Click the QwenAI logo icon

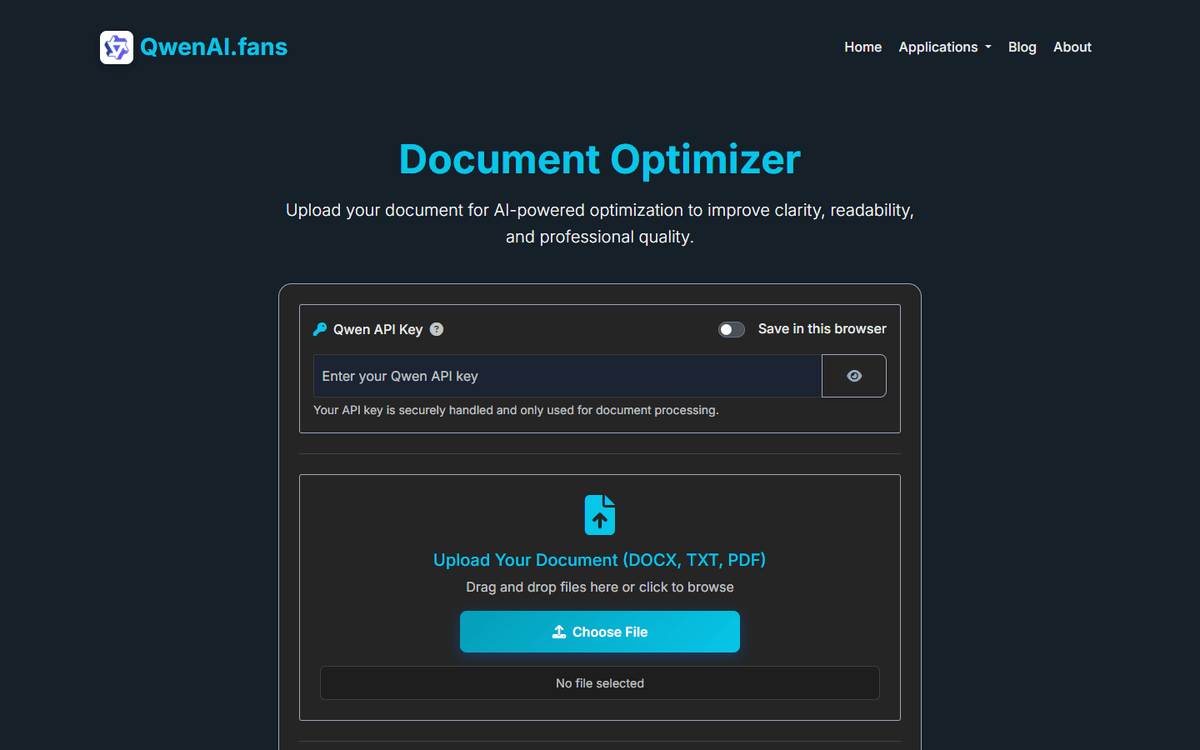117,47
